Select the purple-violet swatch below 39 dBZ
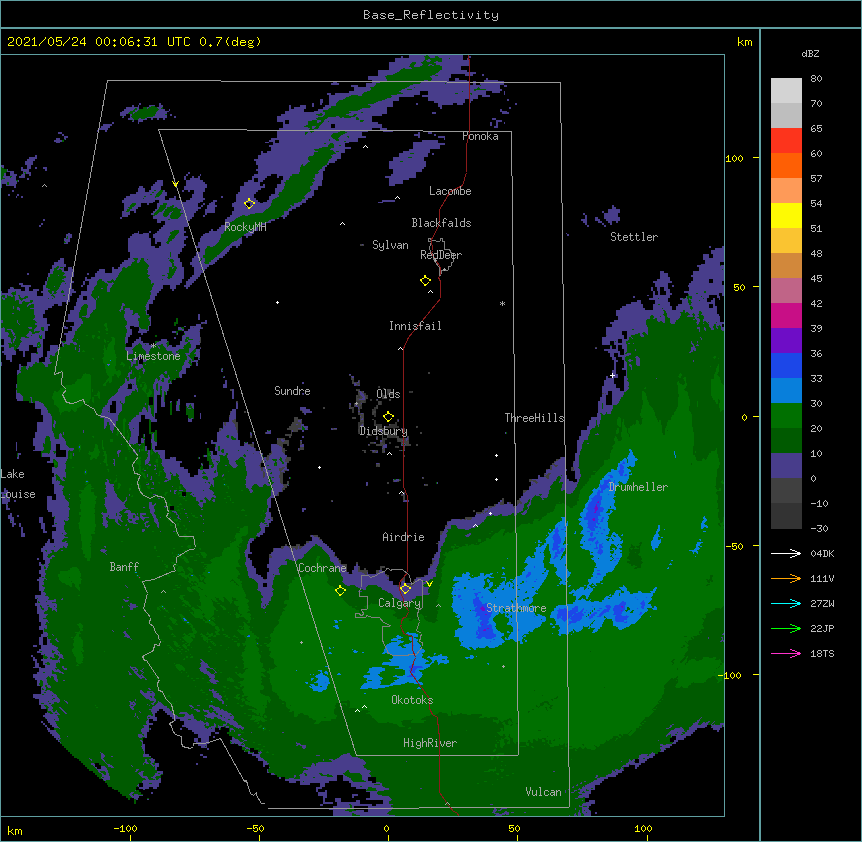Image resolution: width=862 pixels, height=842 pixels. 786,341
